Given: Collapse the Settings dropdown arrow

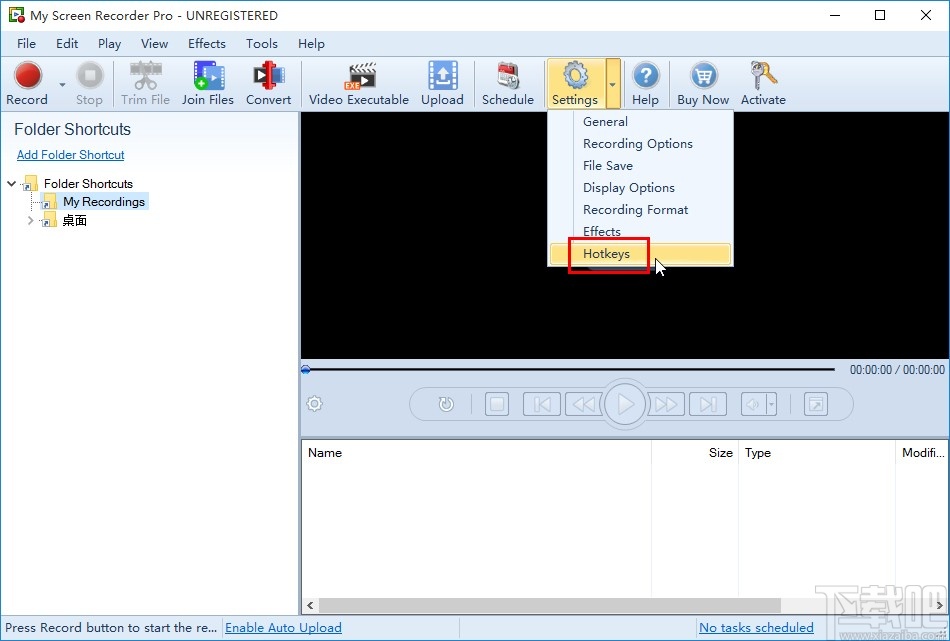Looking at the screenshot, I should click(x=613, y=84).
